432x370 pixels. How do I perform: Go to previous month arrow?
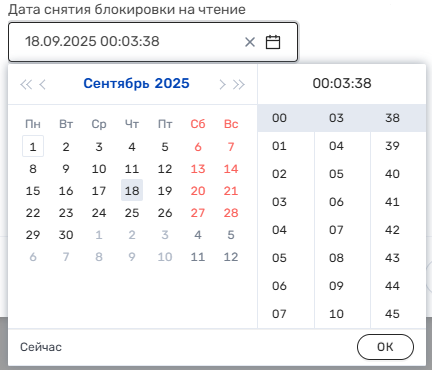[42, 84]
